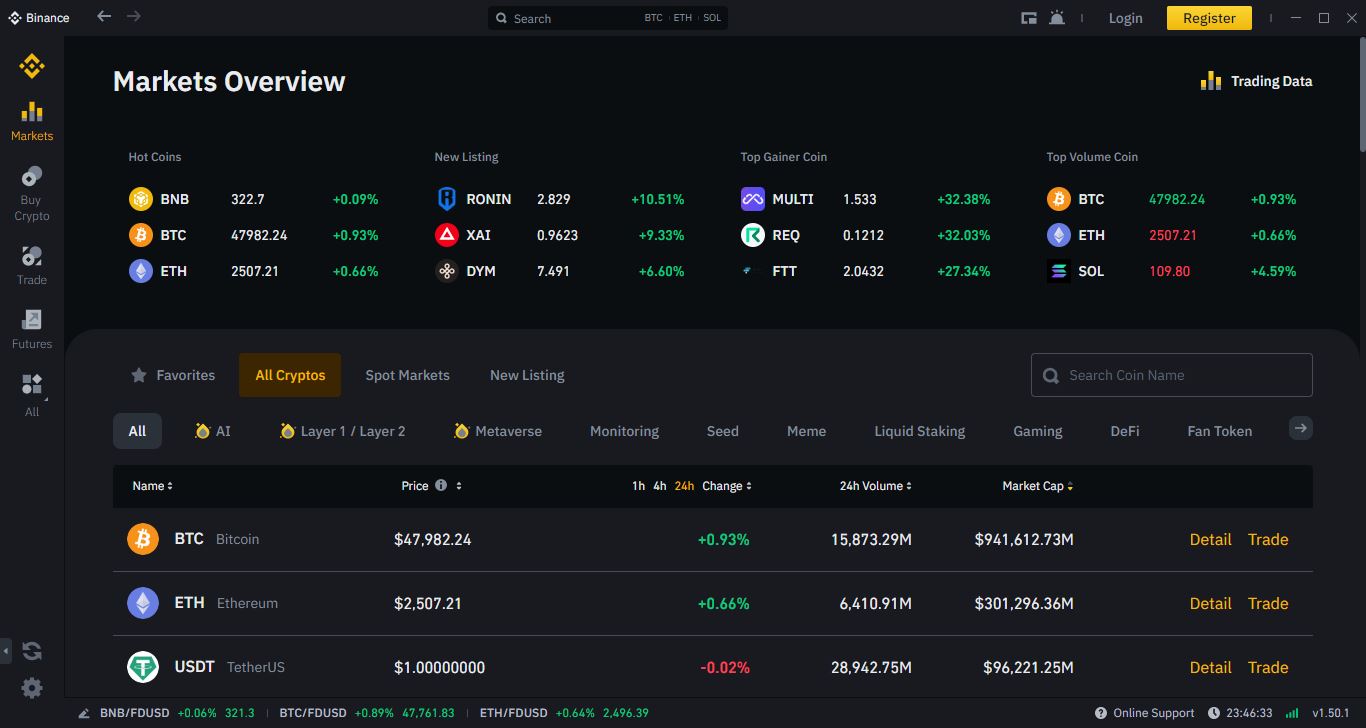Open Buy Crypto in sidebar
Screen dimensions: 1366x728
[32, 193]
